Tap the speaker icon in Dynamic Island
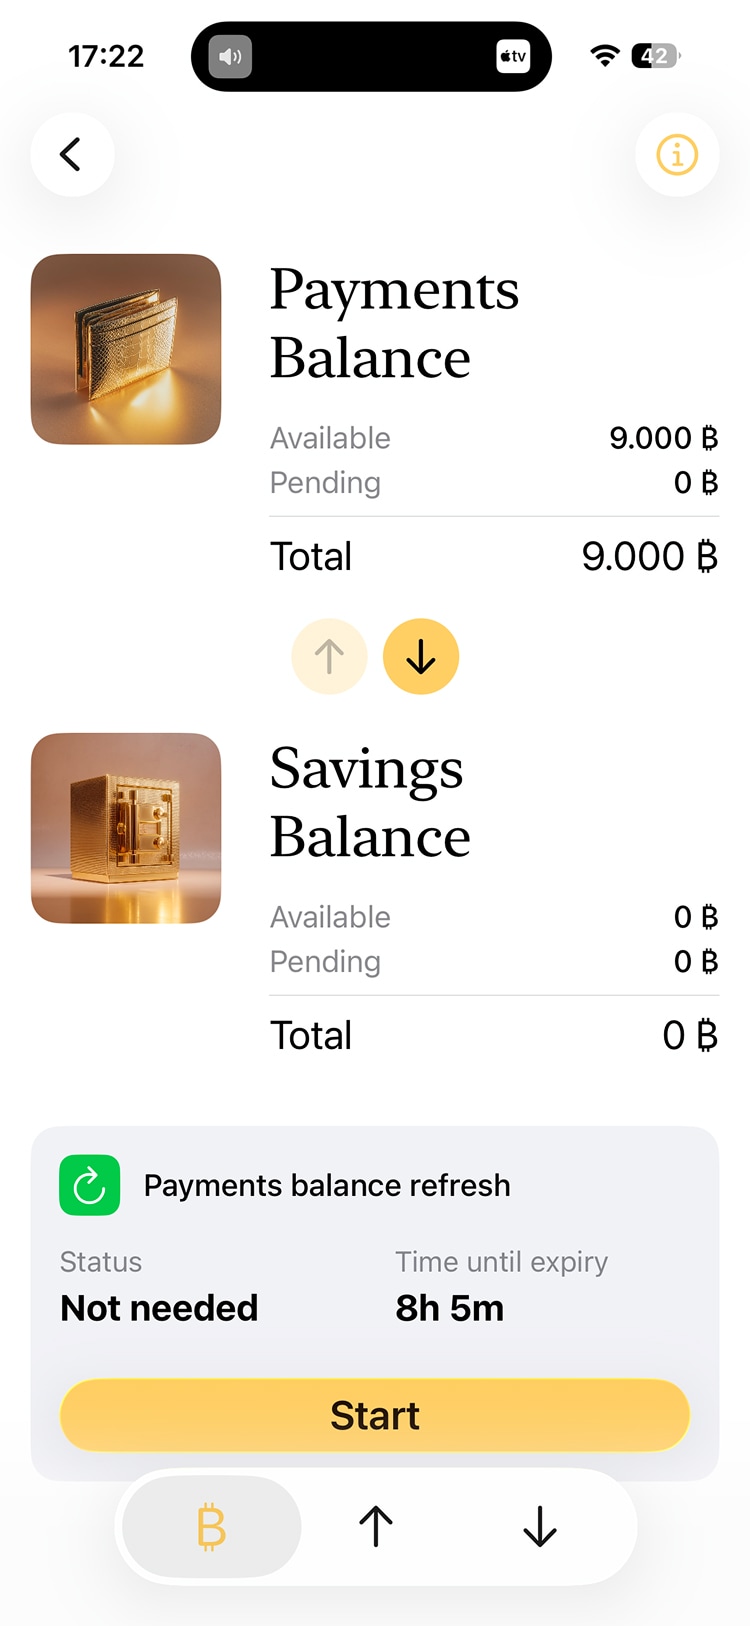The image size is (750, 1626). 230,57
